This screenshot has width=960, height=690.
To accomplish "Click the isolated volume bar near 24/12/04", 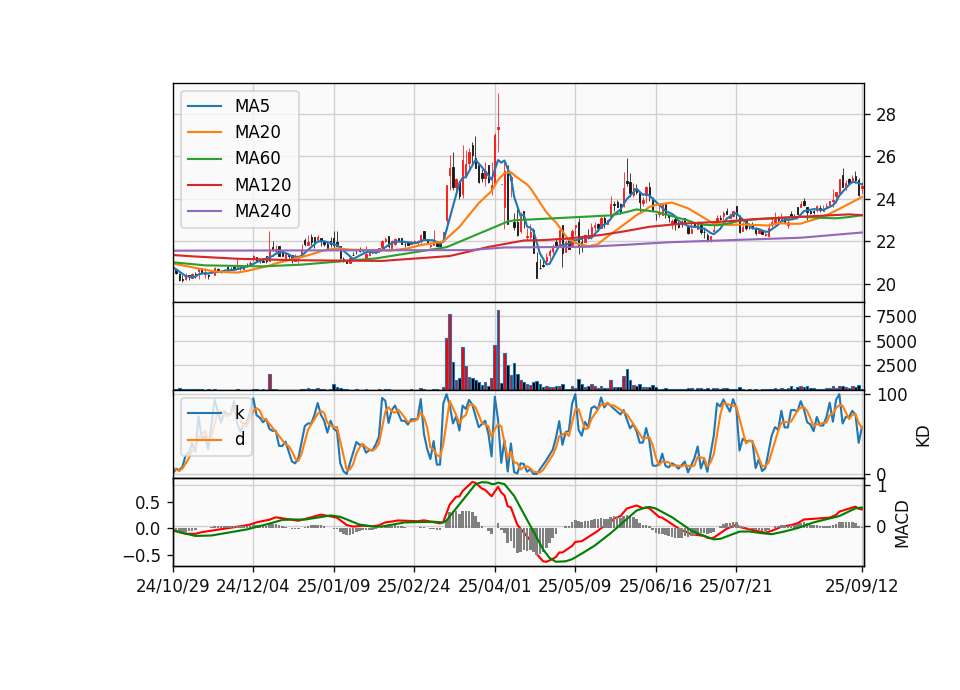I will 270,382.
